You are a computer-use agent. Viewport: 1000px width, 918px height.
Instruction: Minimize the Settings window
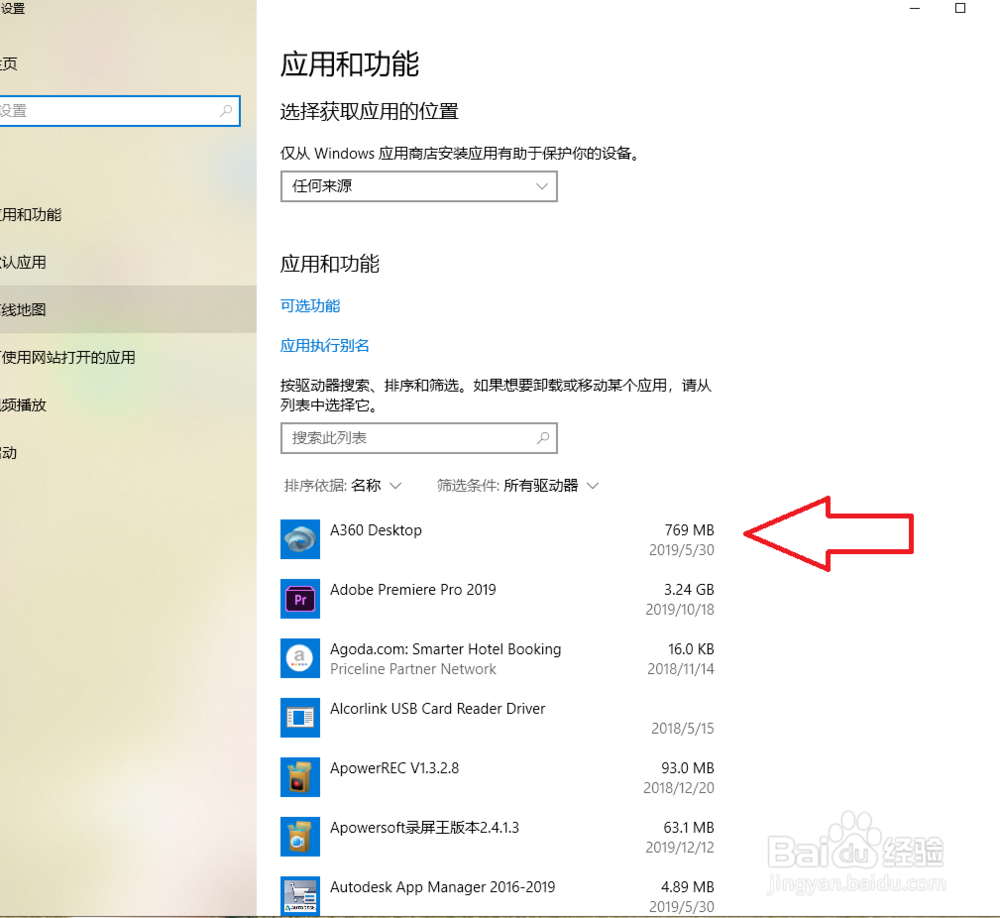point(915,8)
